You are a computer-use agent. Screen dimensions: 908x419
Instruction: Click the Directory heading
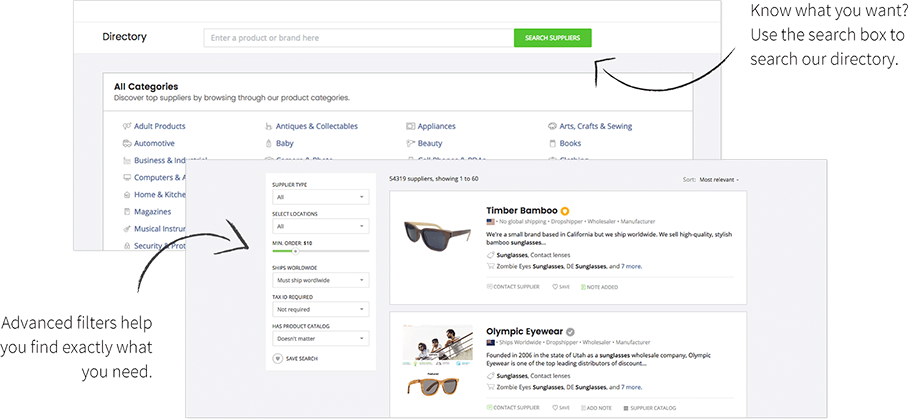click(x=125, y=37)
